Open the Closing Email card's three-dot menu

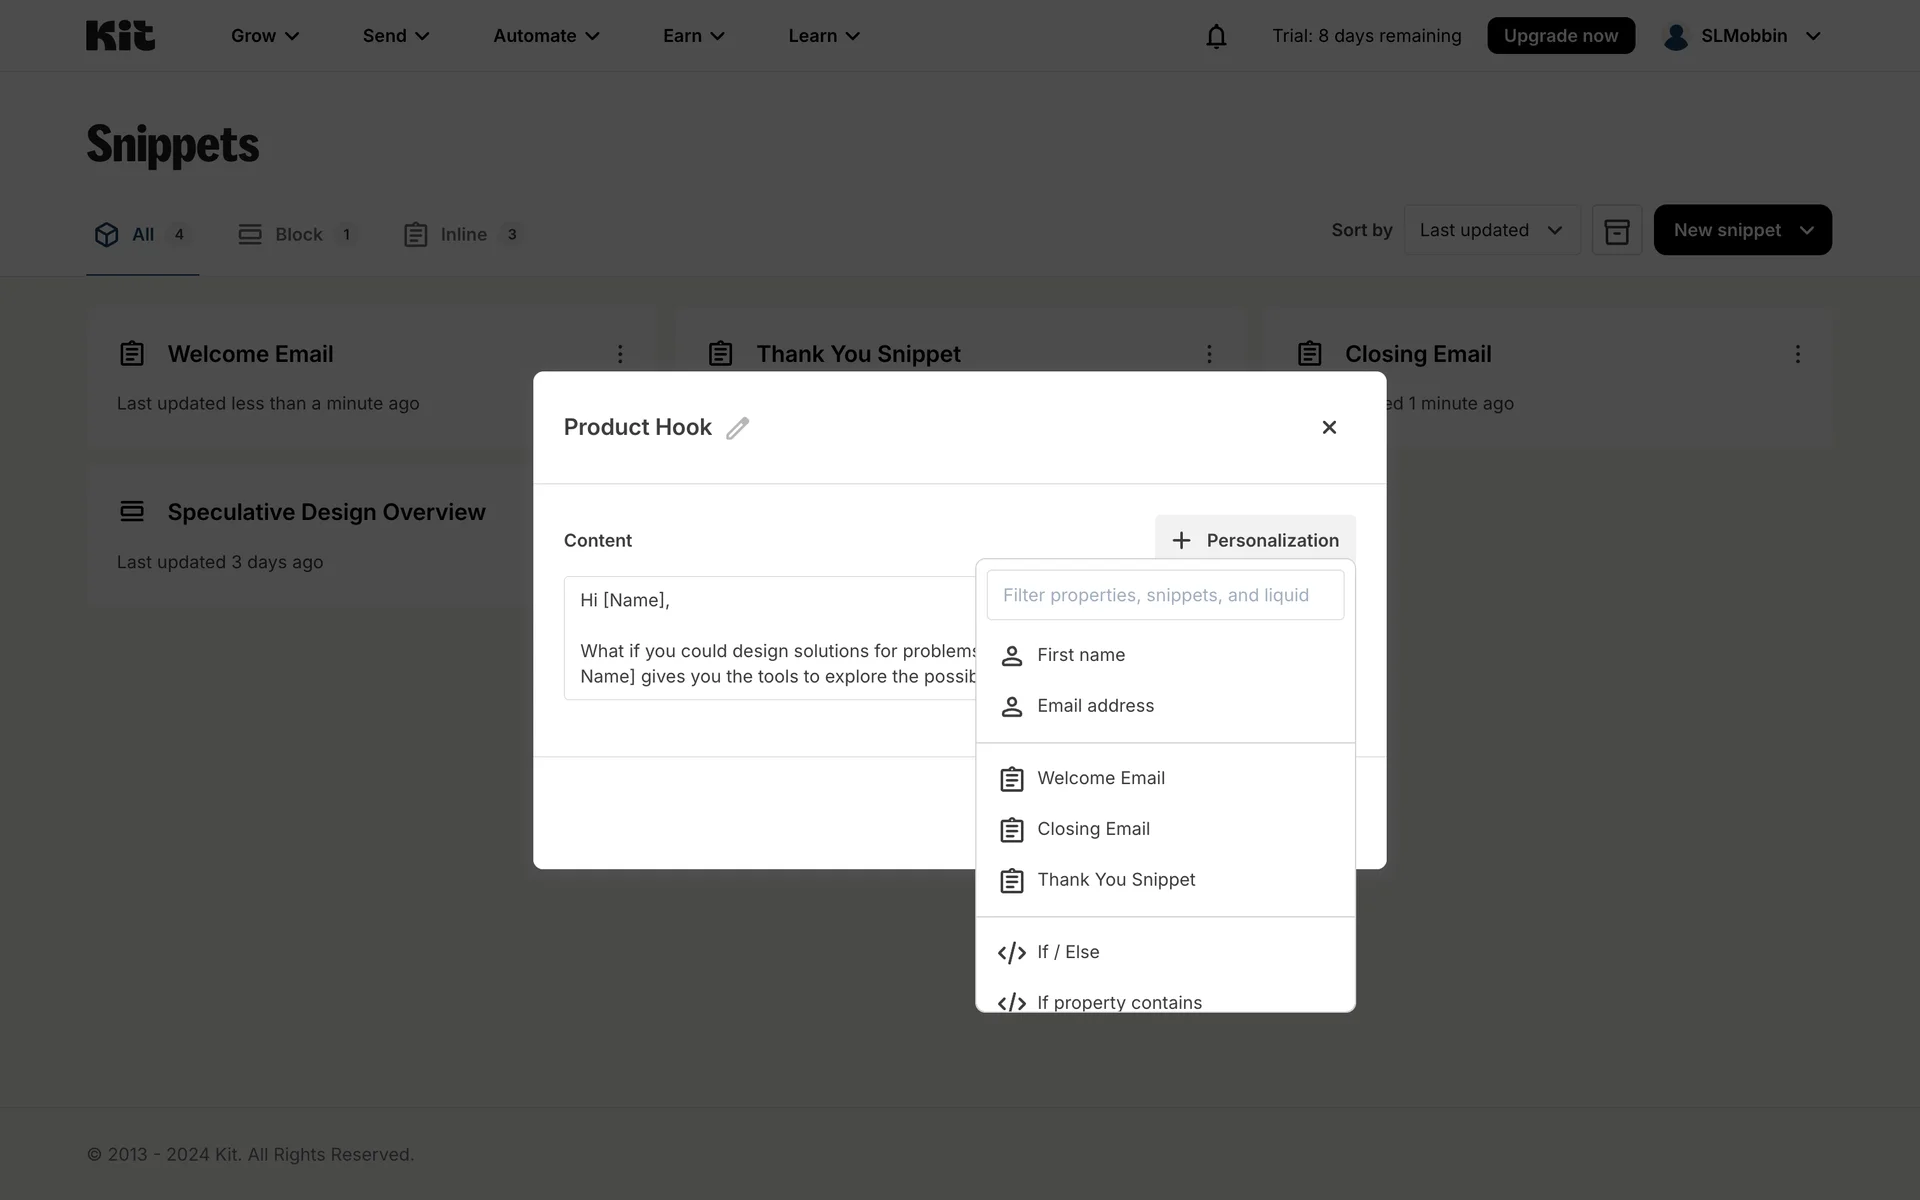click(x=1797, y=354)
